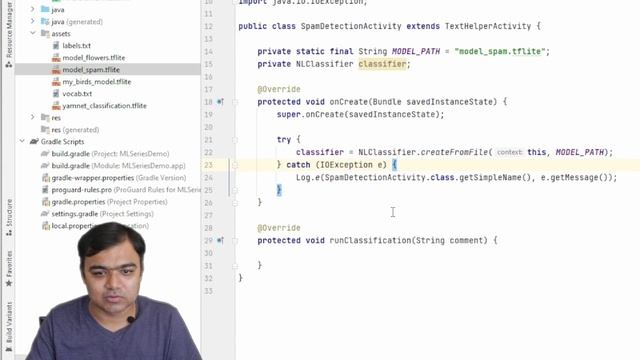Click the Module build.gradle icon
Screen dimensions: 640x360
pos(45,166)
